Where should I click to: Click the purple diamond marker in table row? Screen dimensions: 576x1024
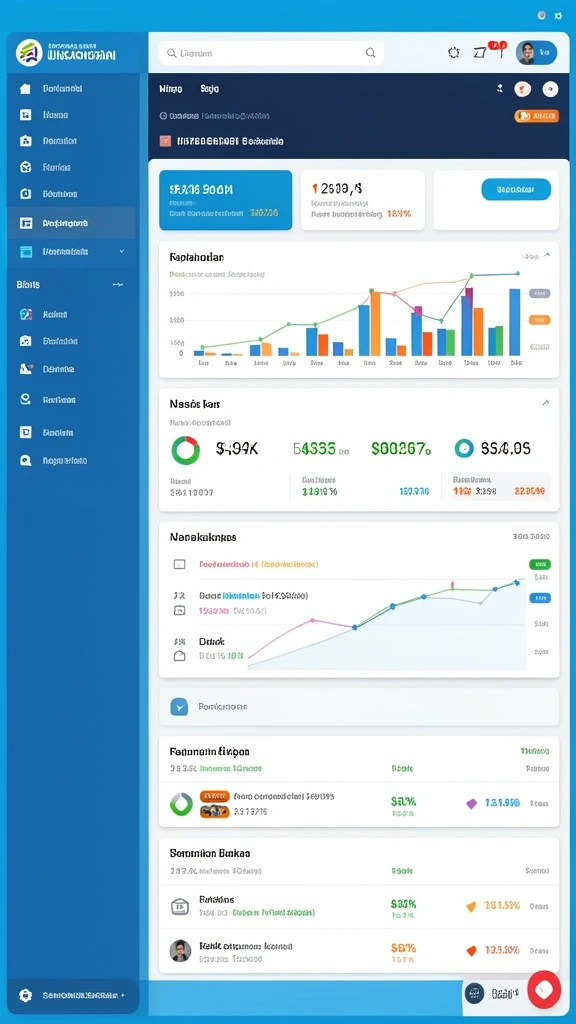472,804
